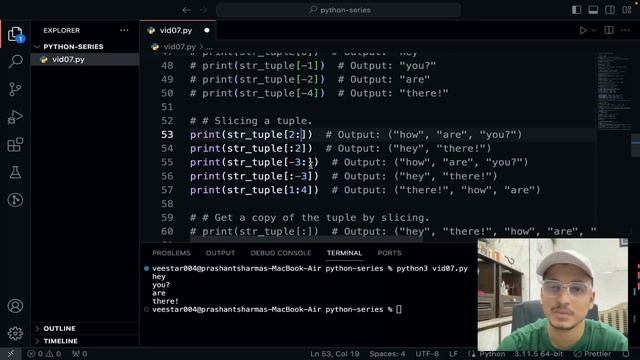The width and height of the screenshot is (640, 360).
Task: Toggle bottom panel layout icon
Action: point(593,10)
